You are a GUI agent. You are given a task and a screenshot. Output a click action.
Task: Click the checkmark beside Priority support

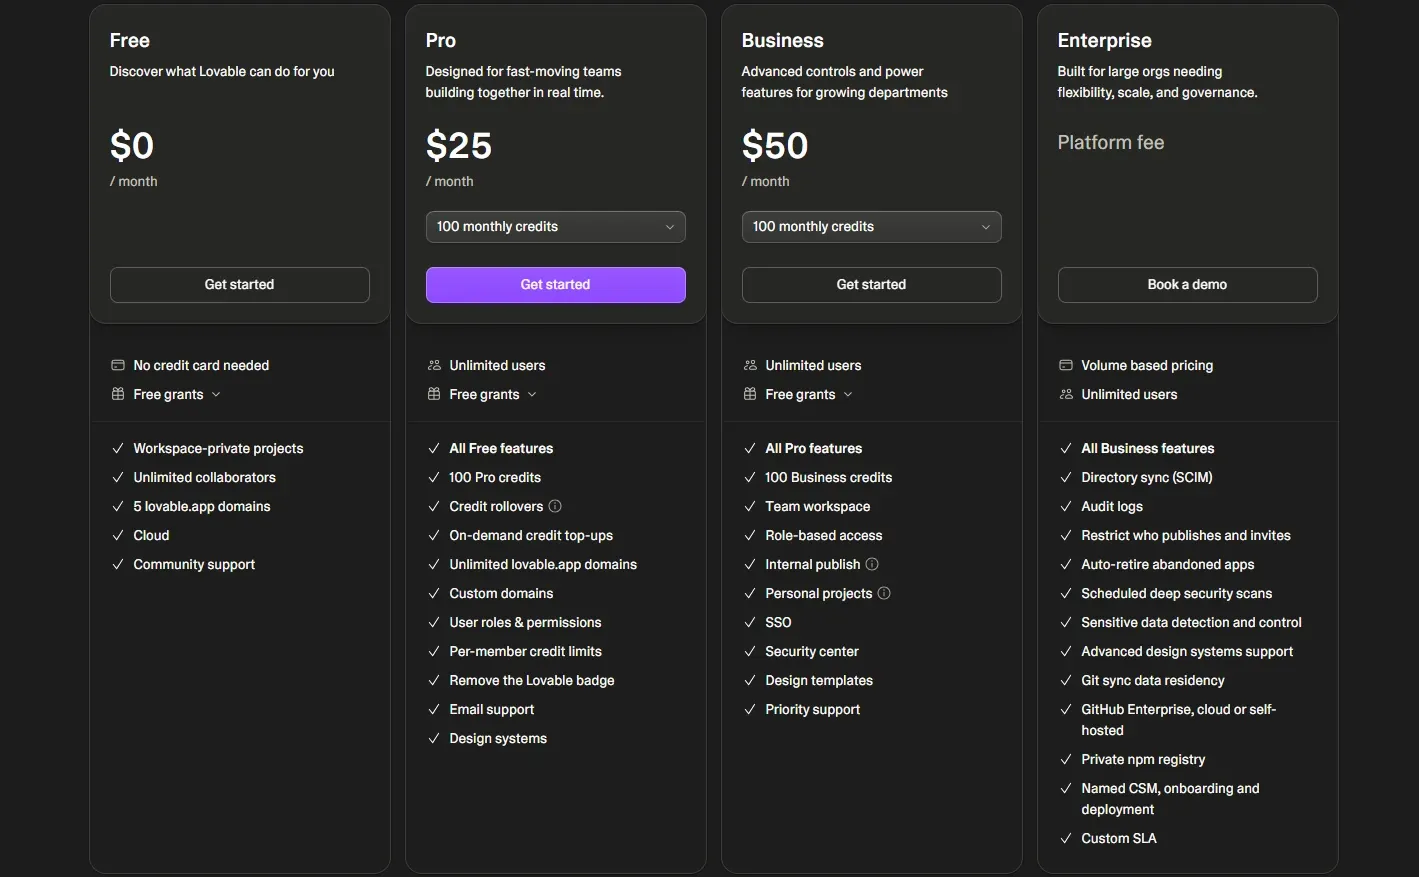[750, 709]
